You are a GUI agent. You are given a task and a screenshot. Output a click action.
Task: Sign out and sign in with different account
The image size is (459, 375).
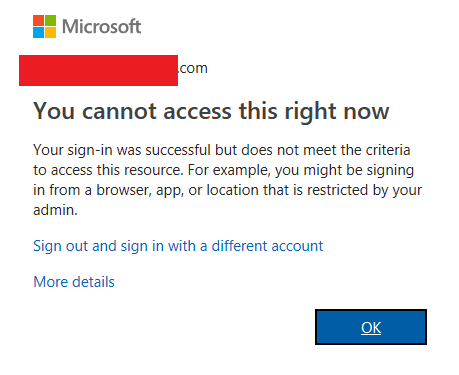178,246
